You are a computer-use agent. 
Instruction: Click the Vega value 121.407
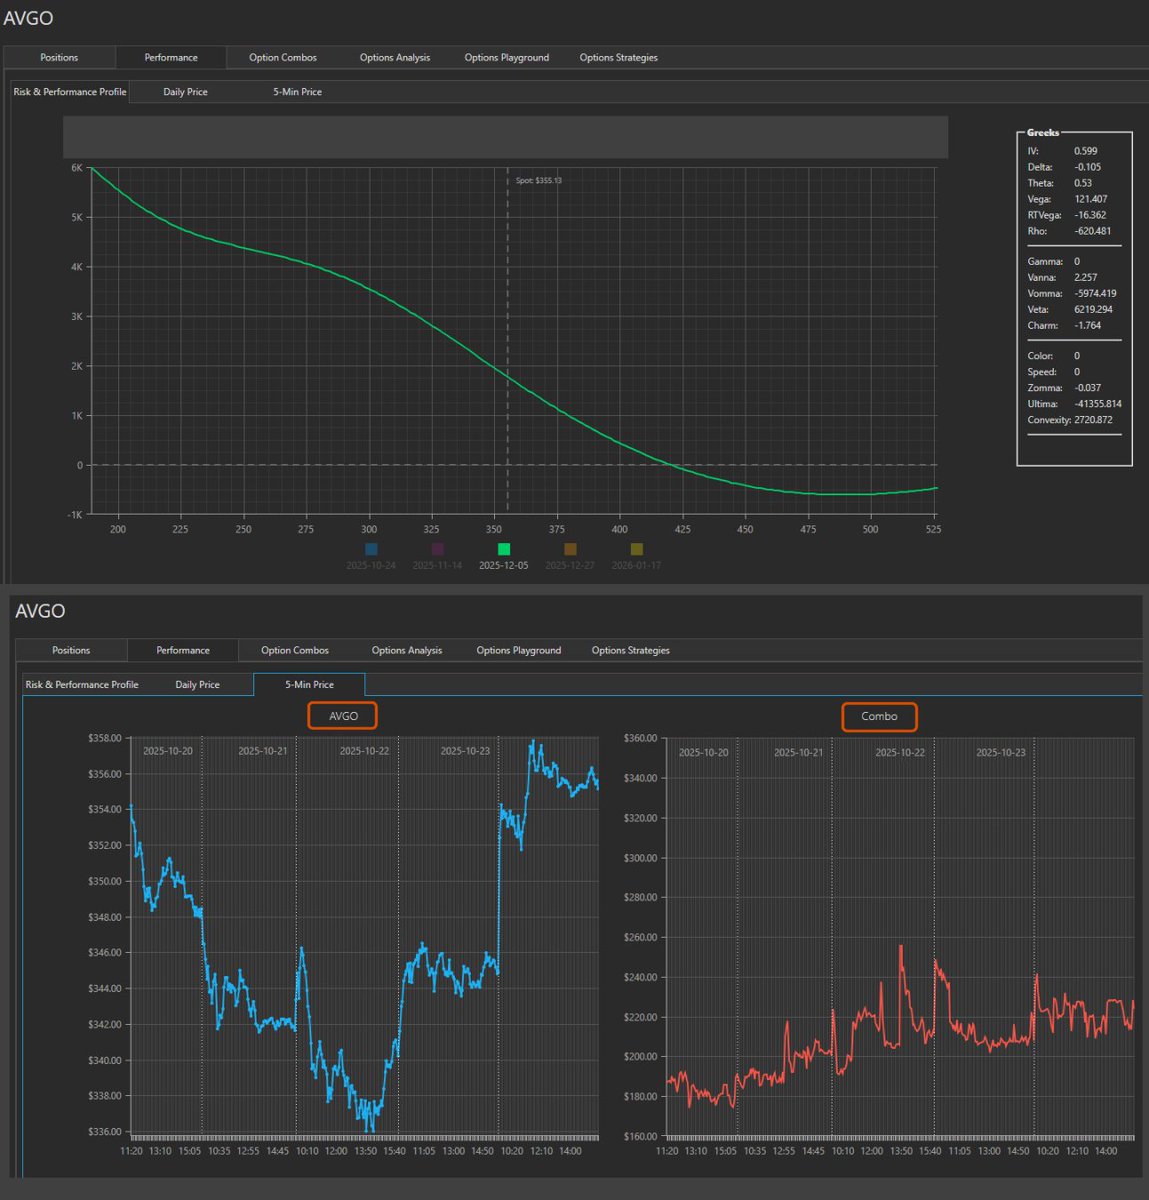[x=1091, y=199]
